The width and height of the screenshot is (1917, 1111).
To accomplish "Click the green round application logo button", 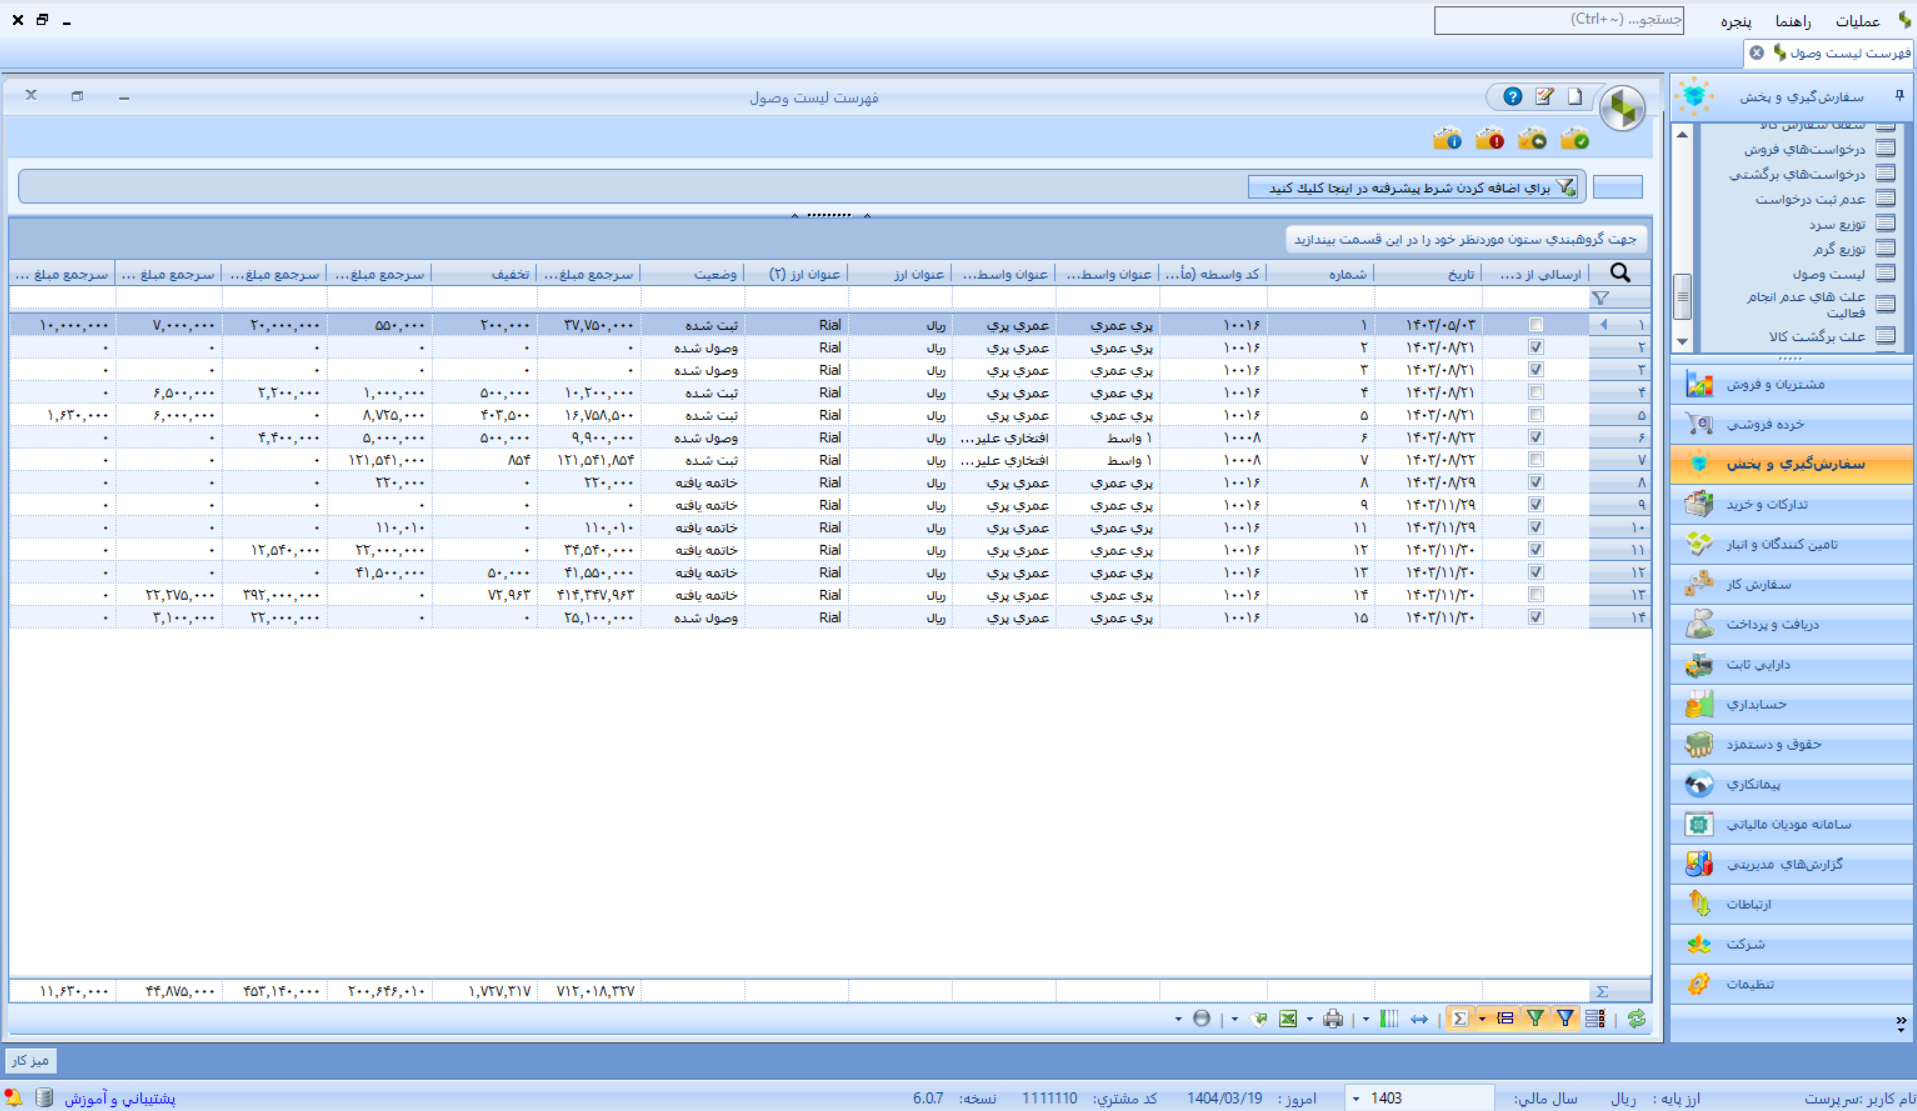I will 1622,108.
